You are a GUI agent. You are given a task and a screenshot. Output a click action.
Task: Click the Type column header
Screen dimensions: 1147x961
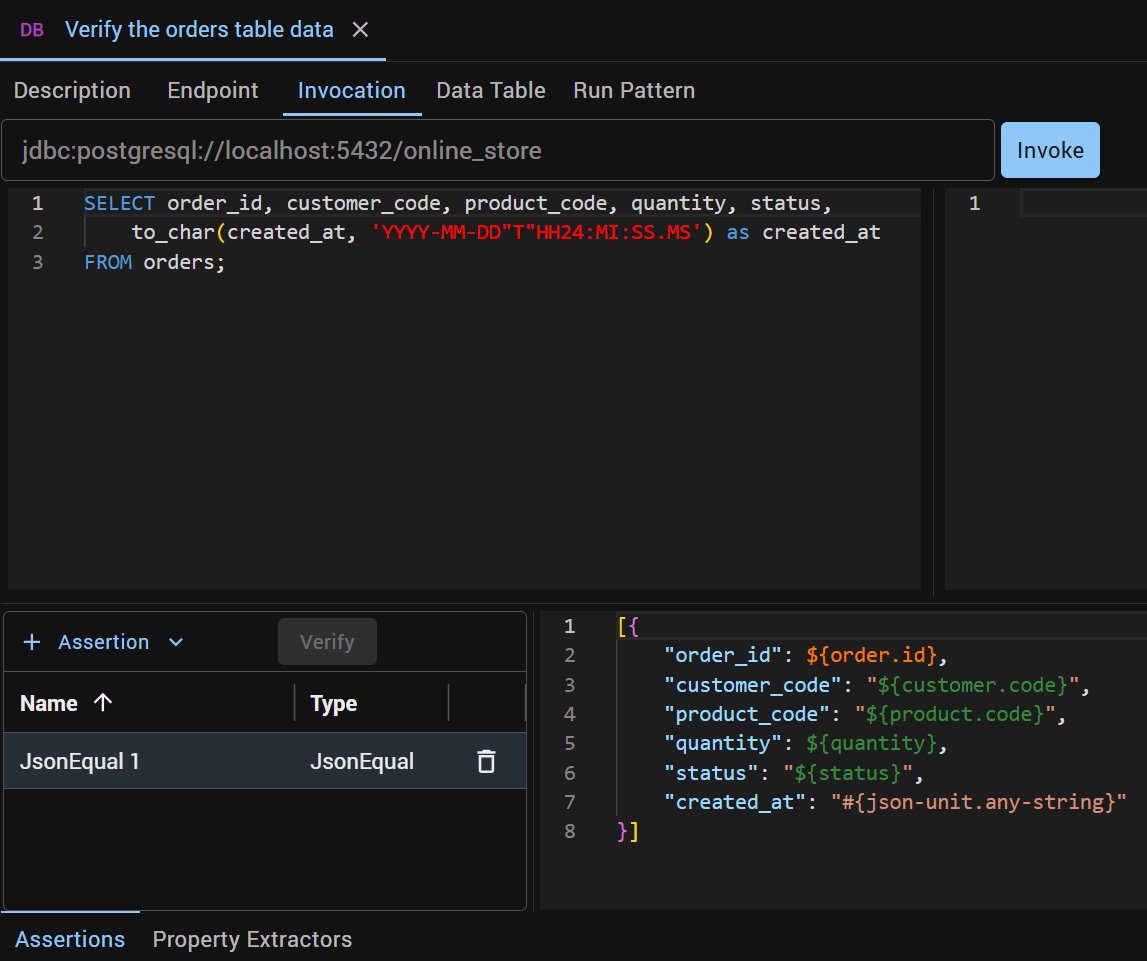coord(334,703)
